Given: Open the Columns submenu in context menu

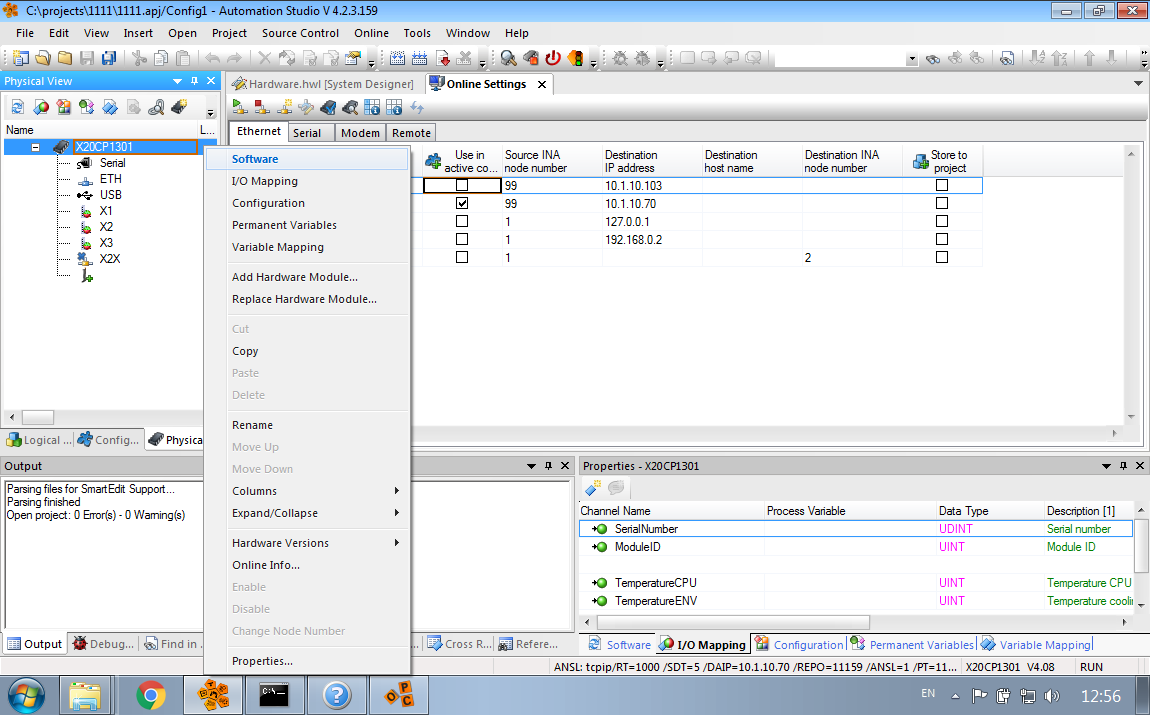Looking at the screenshot, I should pyautogui.click(x=307, y=491).
